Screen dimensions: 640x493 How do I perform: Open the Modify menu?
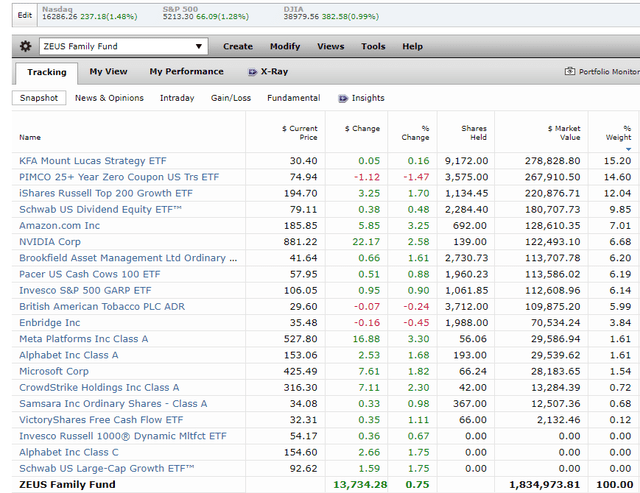click(285, 46)
